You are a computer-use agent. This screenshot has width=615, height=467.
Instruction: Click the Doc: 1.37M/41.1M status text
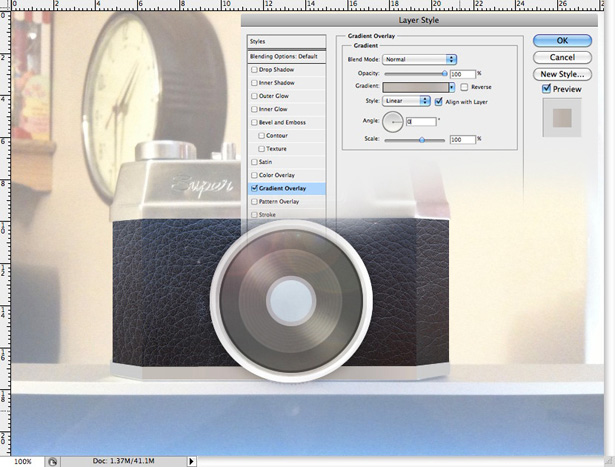tap(123, 461)
